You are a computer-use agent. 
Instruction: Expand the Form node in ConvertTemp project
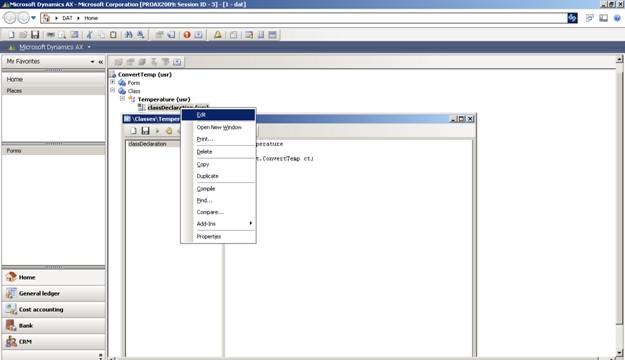pyautogui.click(x=113, y=82)
